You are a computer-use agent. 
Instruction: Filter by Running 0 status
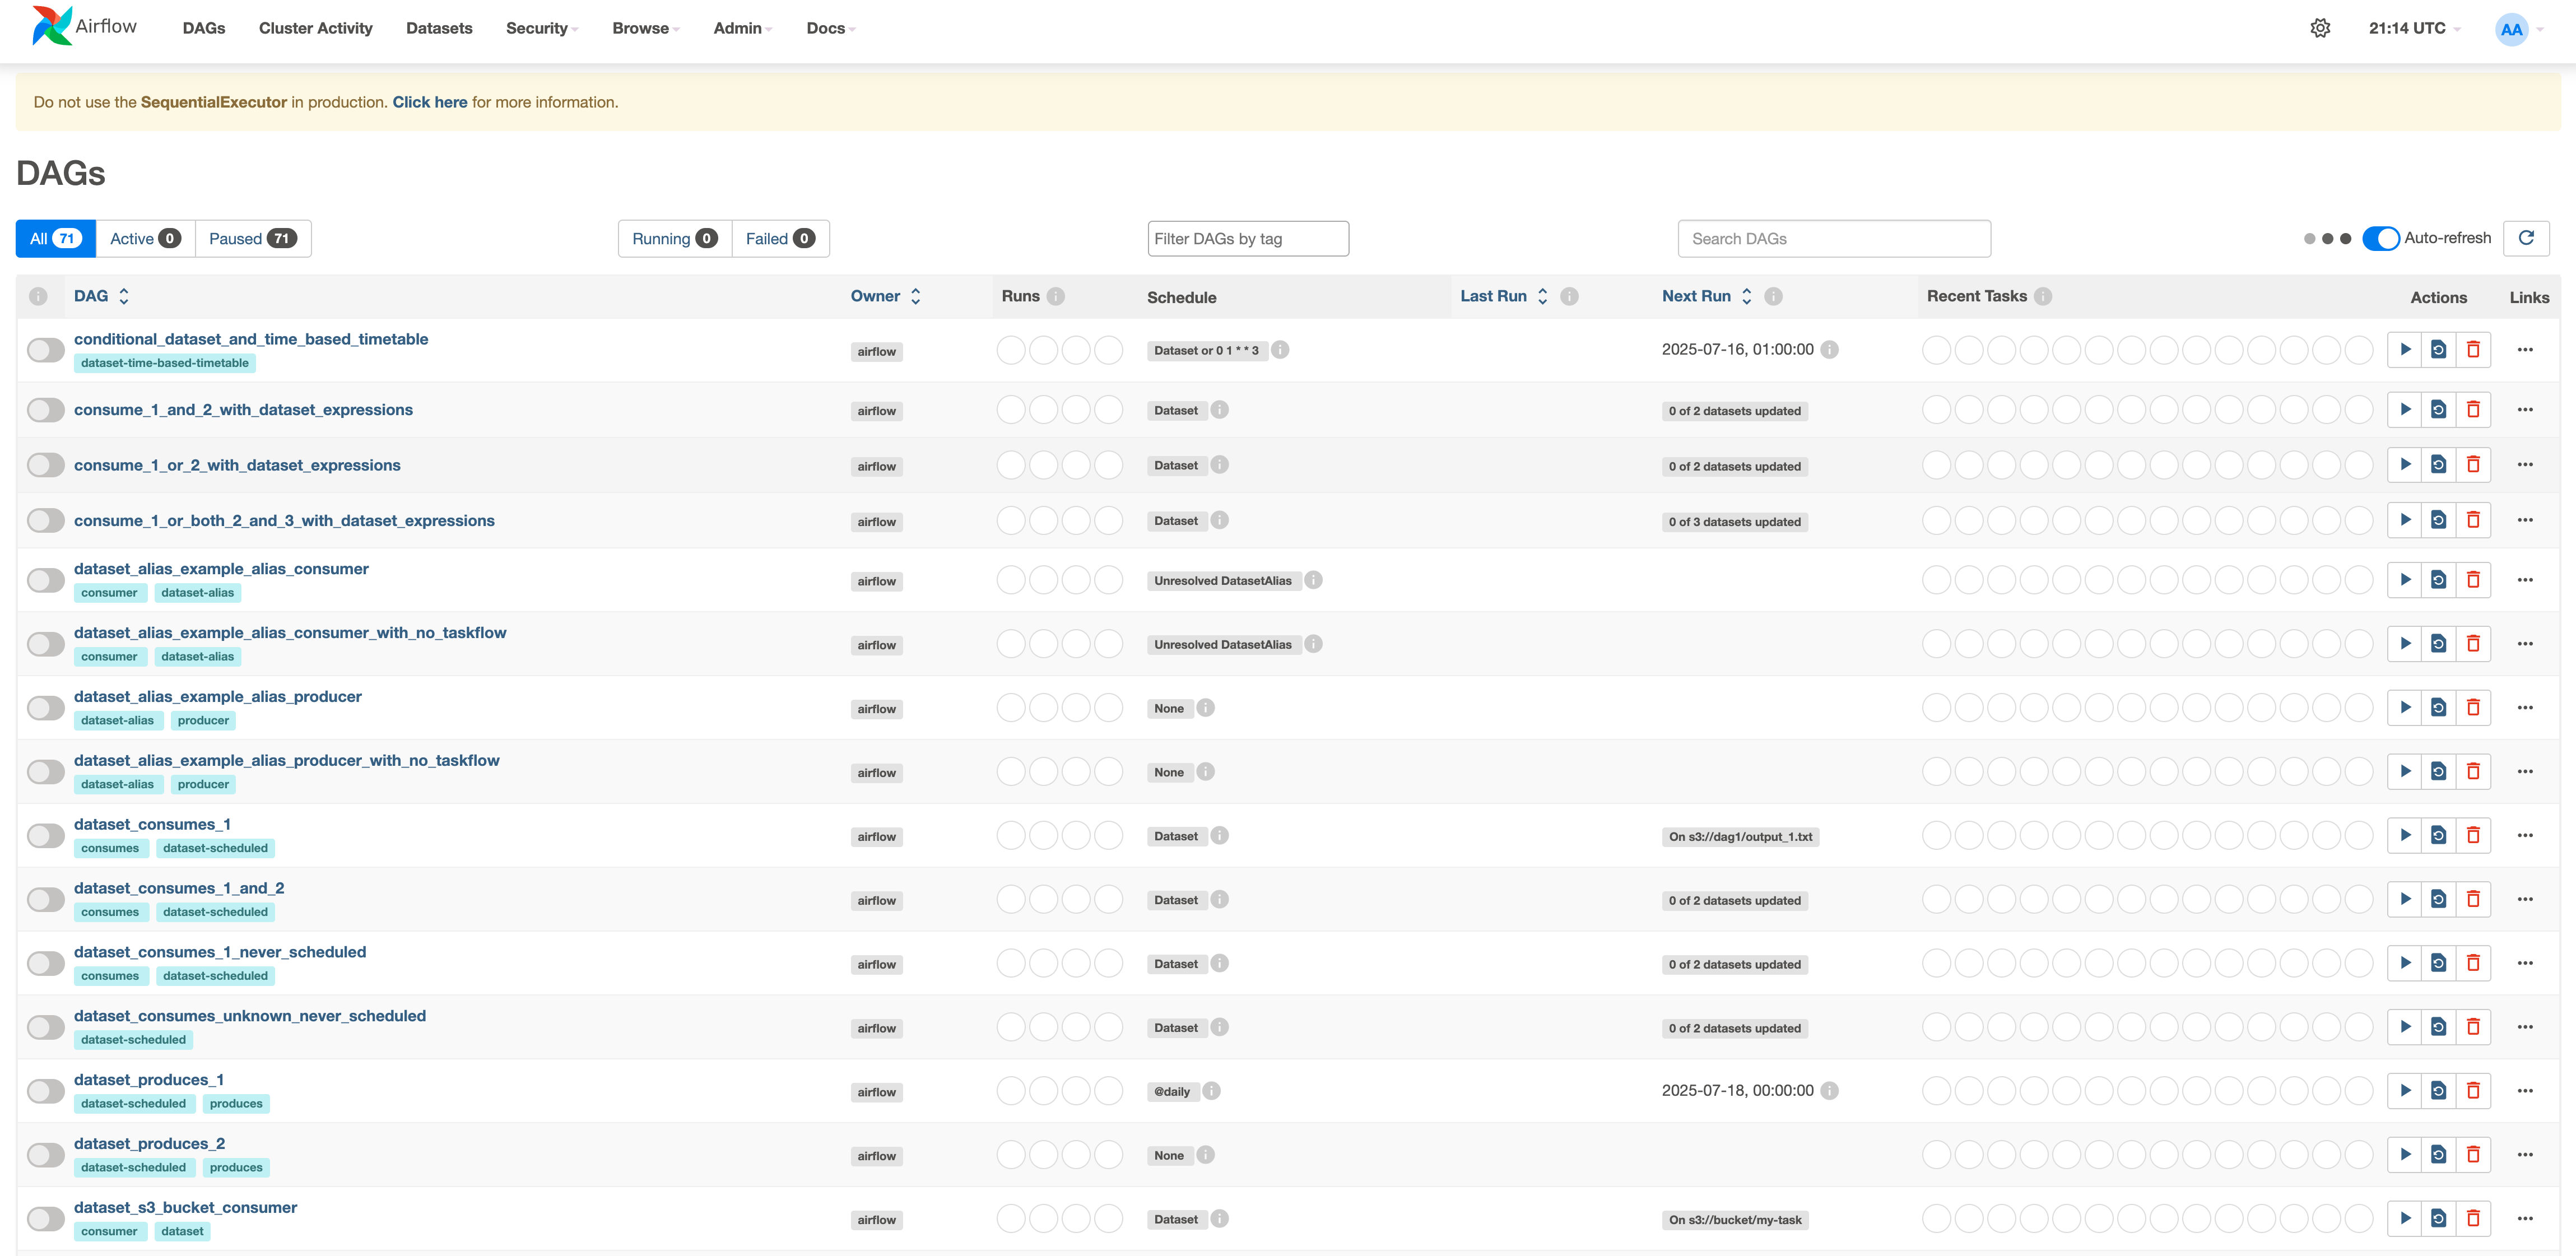point(675,238)
